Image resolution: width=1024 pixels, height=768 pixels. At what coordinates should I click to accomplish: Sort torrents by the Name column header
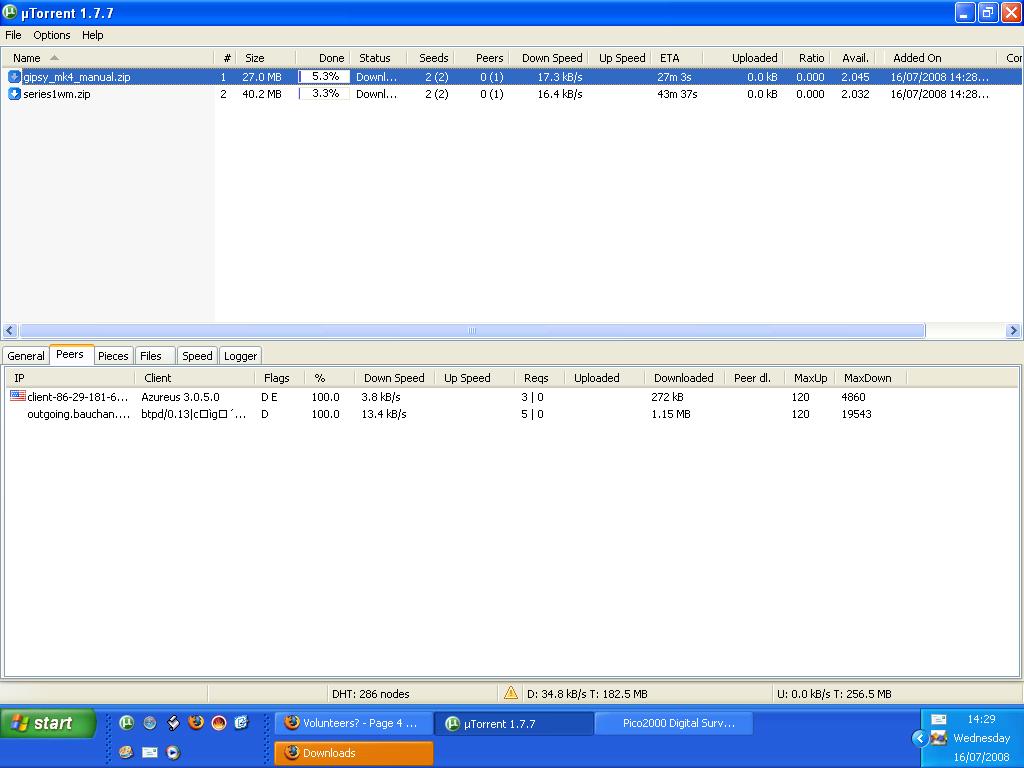pos(27,58)
